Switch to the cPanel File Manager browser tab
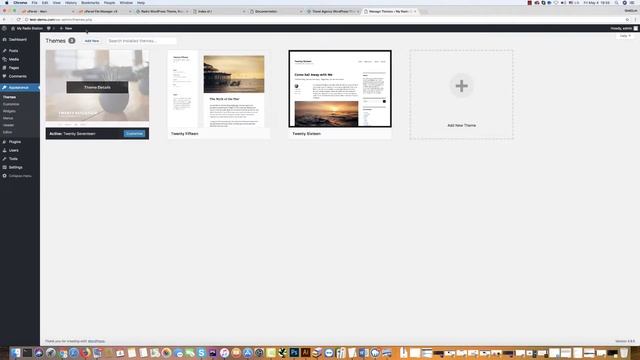 click(x=104, y=11)
